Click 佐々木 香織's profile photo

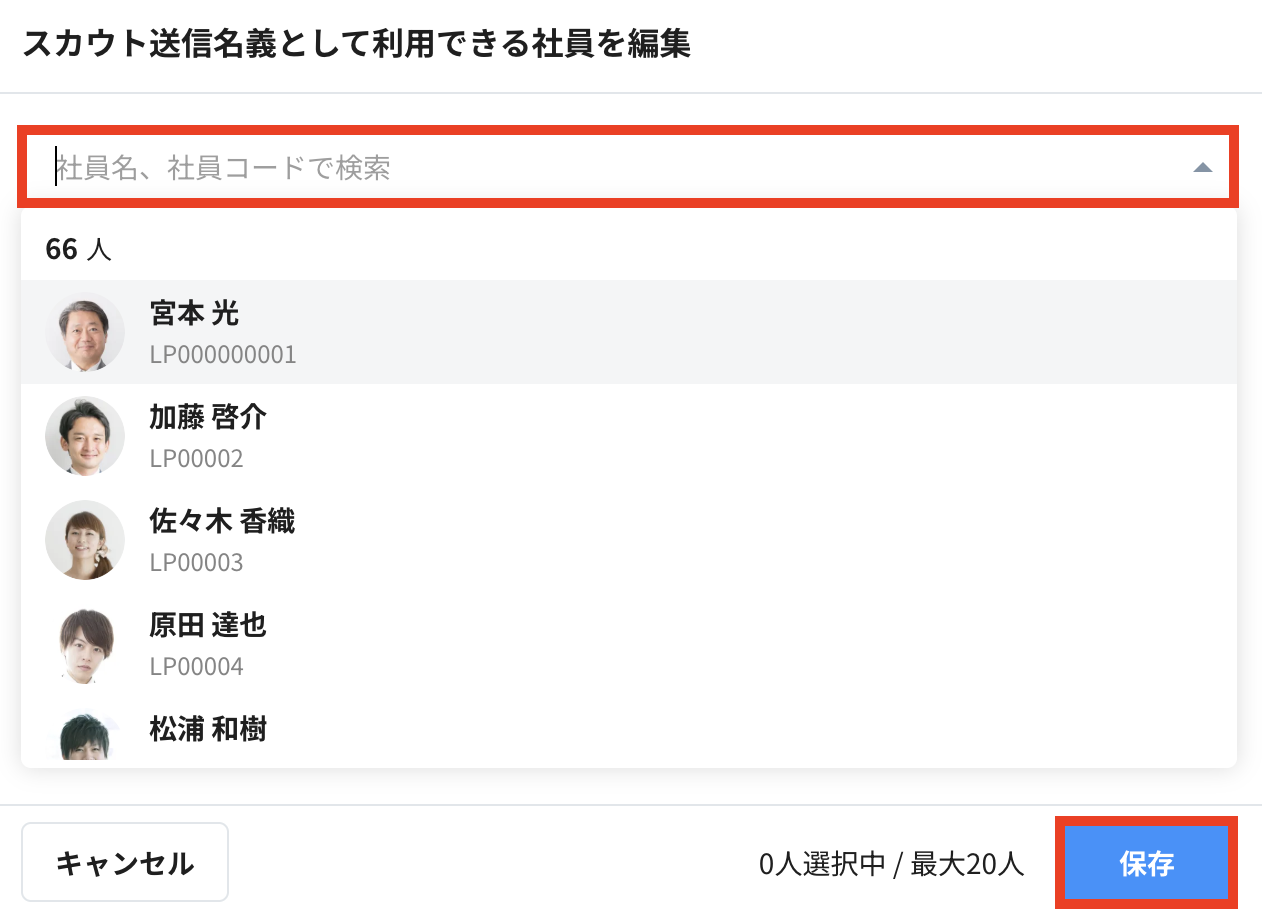pos(85,540)
